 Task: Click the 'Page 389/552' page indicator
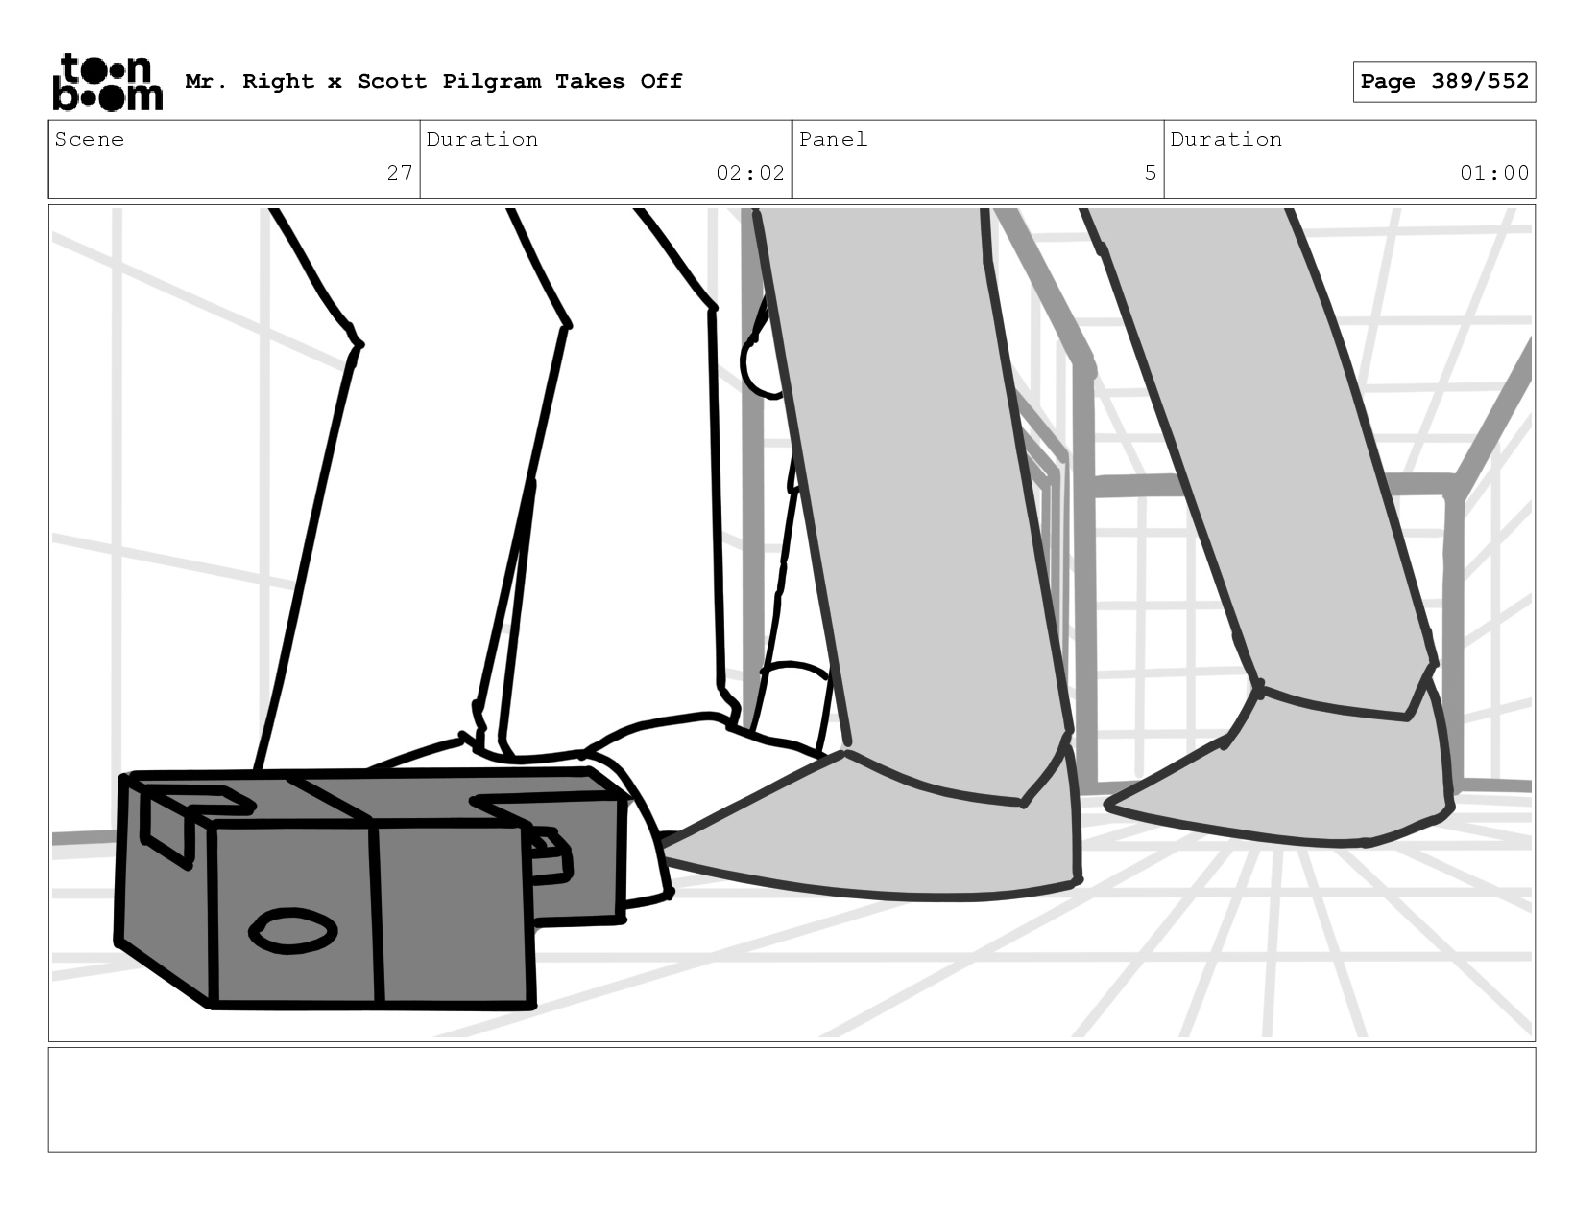1444,82
